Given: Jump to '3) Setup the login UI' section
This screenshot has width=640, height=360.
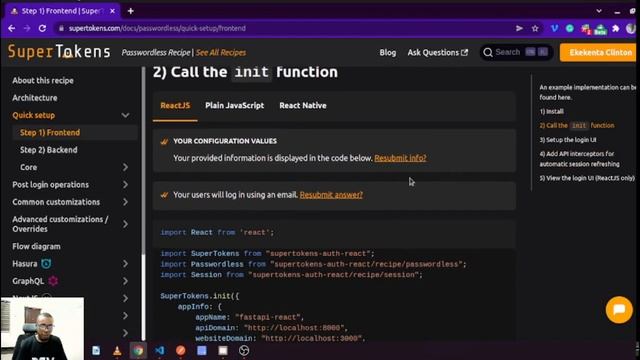Looking at the screenshot, I should (x=568, y=140).
